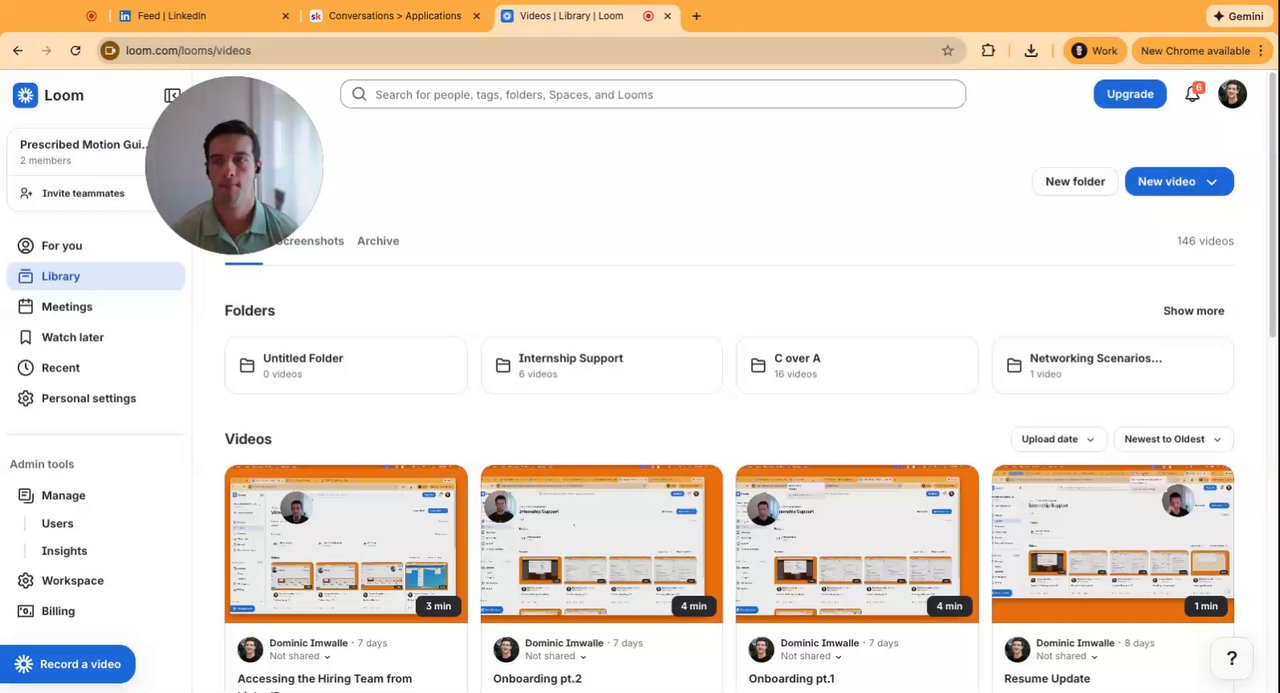Go back with the browser arrow
This screenshot has height=693, width=1280.
18,50
